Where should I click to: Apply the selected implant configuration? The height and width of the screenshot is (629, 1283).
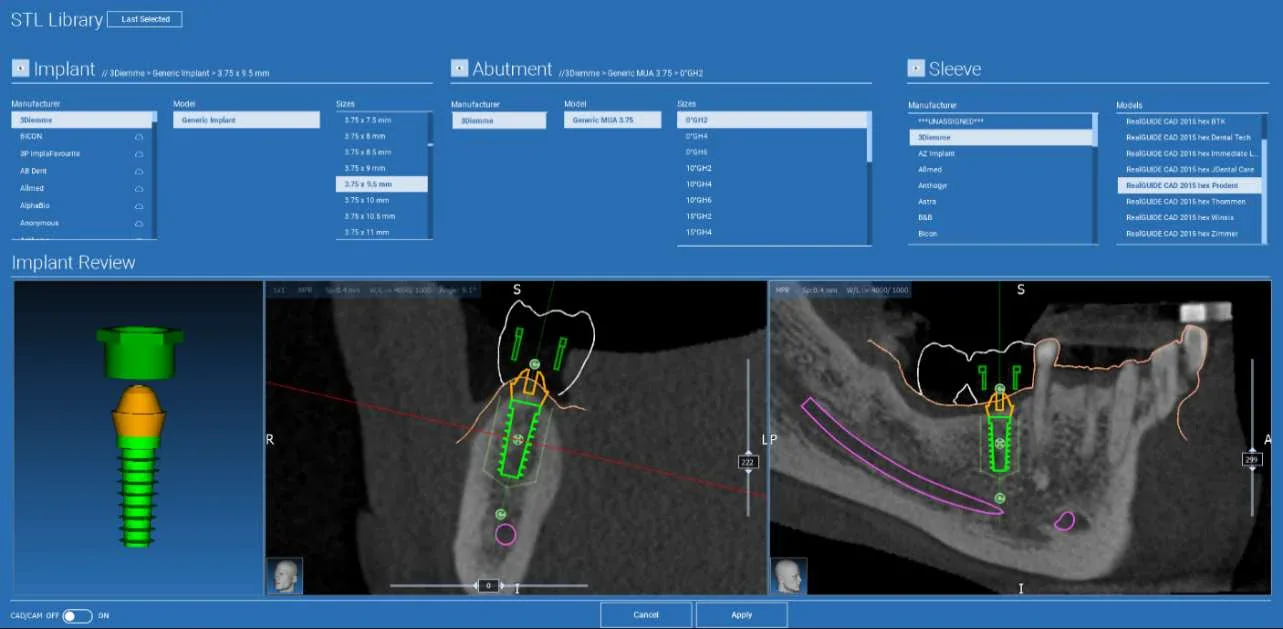point(741,615)
